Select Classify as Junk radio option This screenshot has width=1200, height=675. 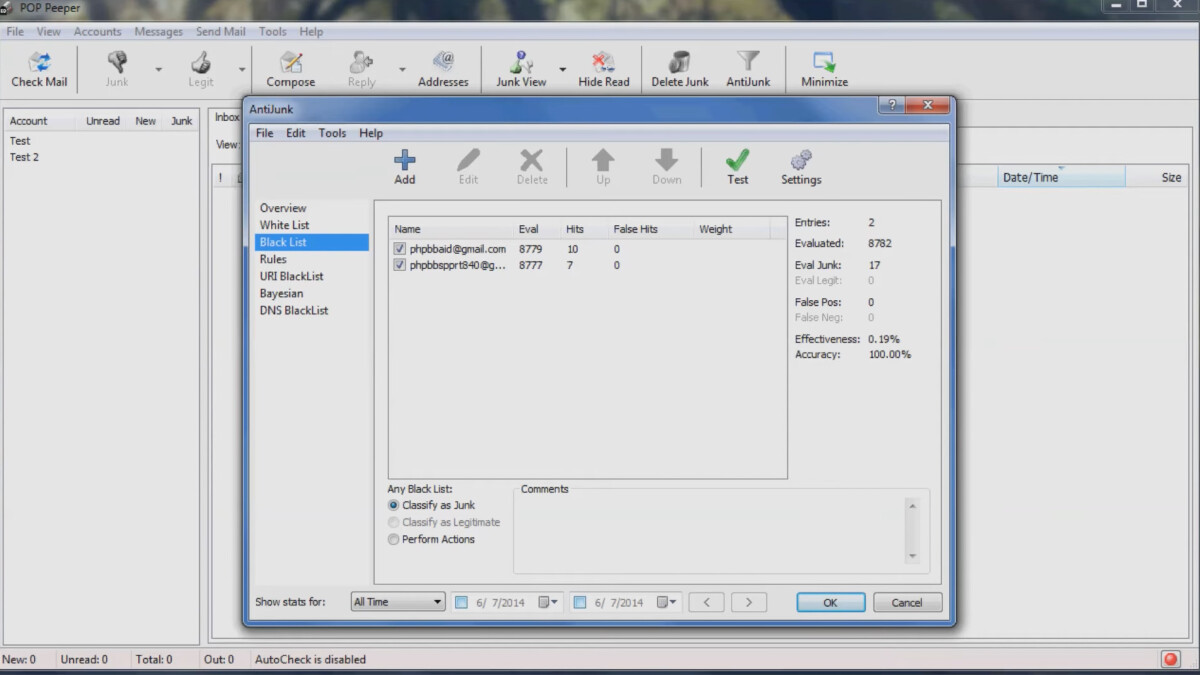[393, 505]
